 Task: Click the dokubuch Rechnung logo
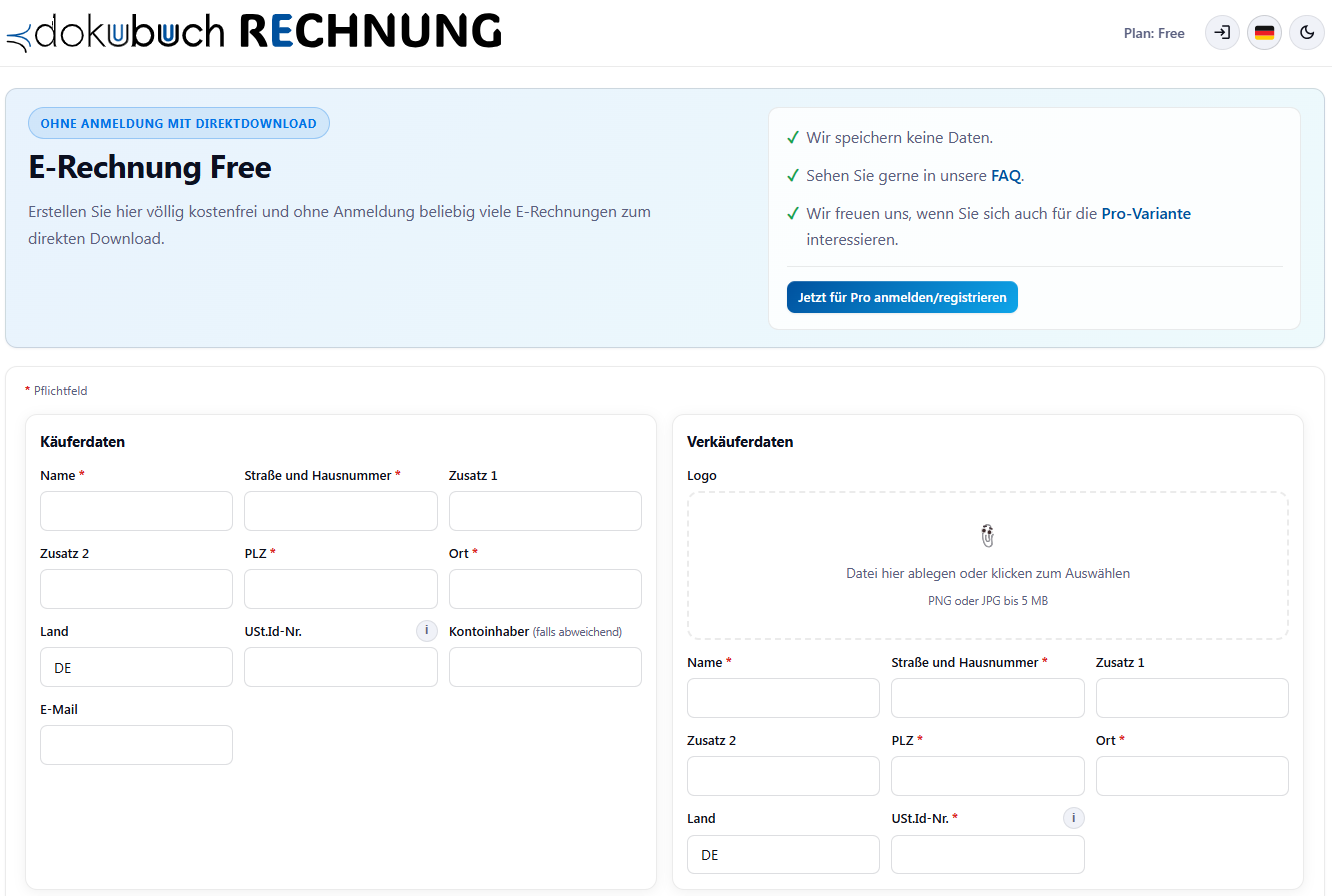point(254,33)
